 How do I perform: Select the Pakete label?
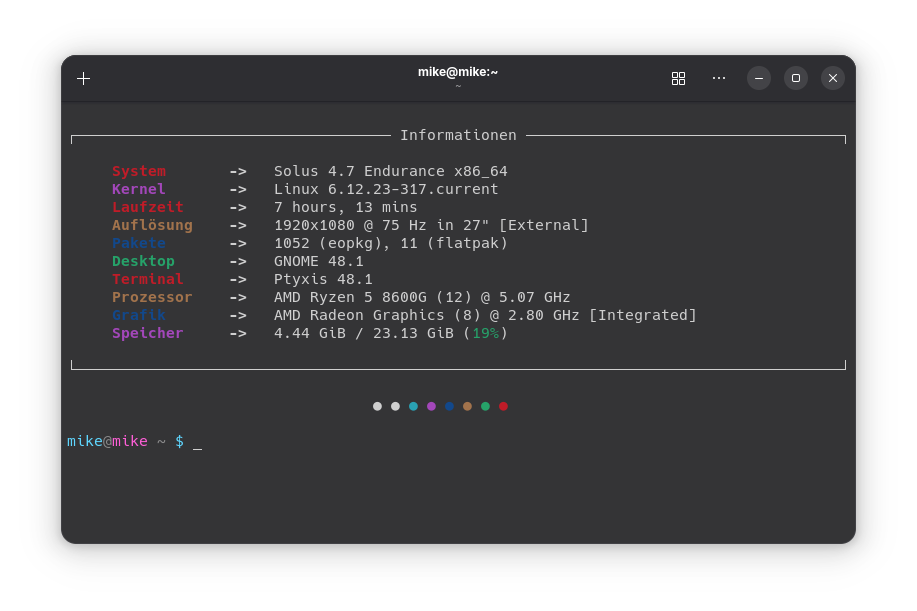pos(139,243)
